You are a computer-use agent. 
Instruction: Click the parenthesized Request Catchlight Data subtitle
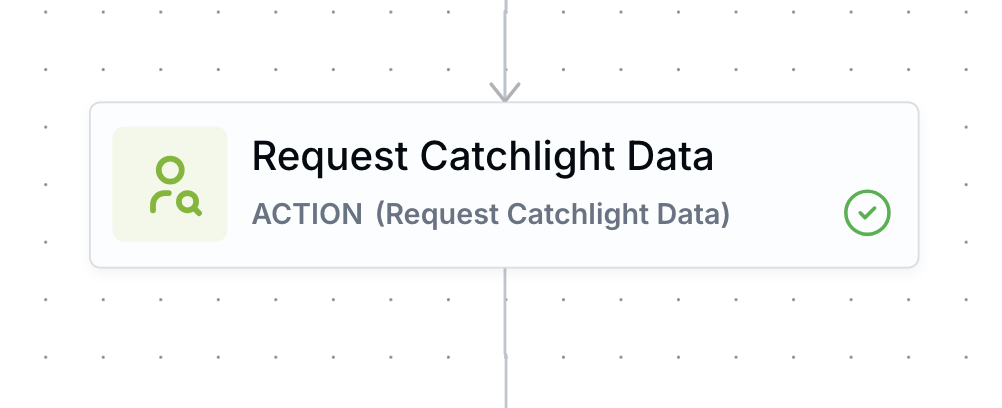click(553, 214)
